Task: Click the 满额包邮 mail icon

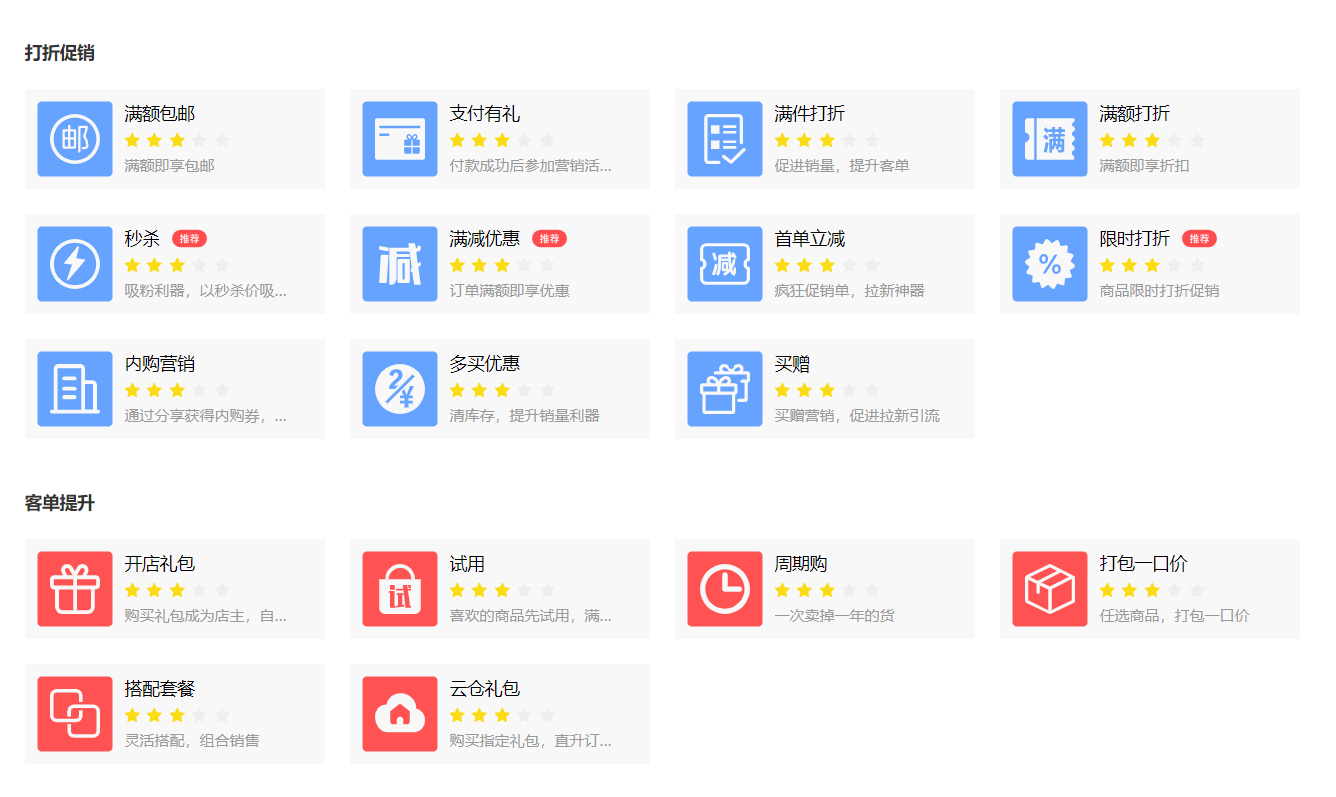Action: (75, 139)
